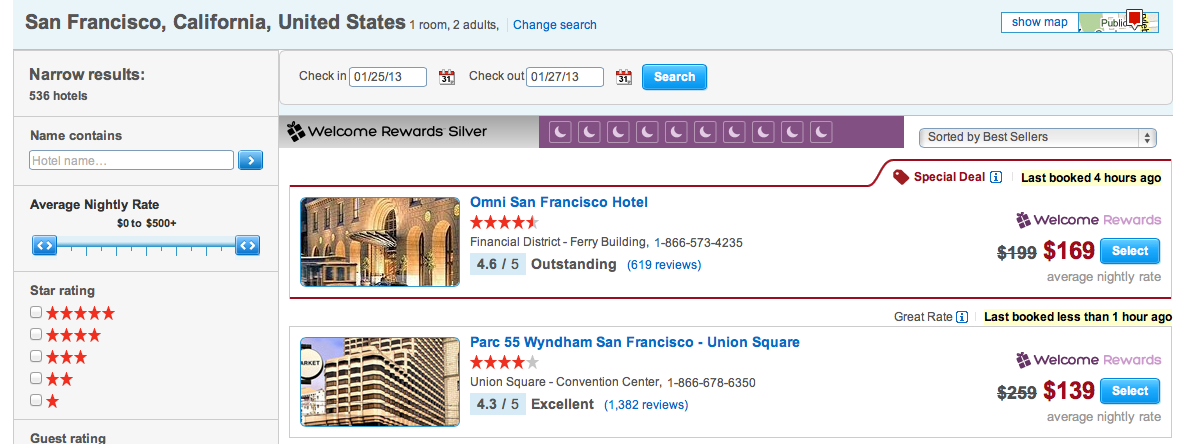Tick the three-star rating checkbox

(x=36, y=356)
